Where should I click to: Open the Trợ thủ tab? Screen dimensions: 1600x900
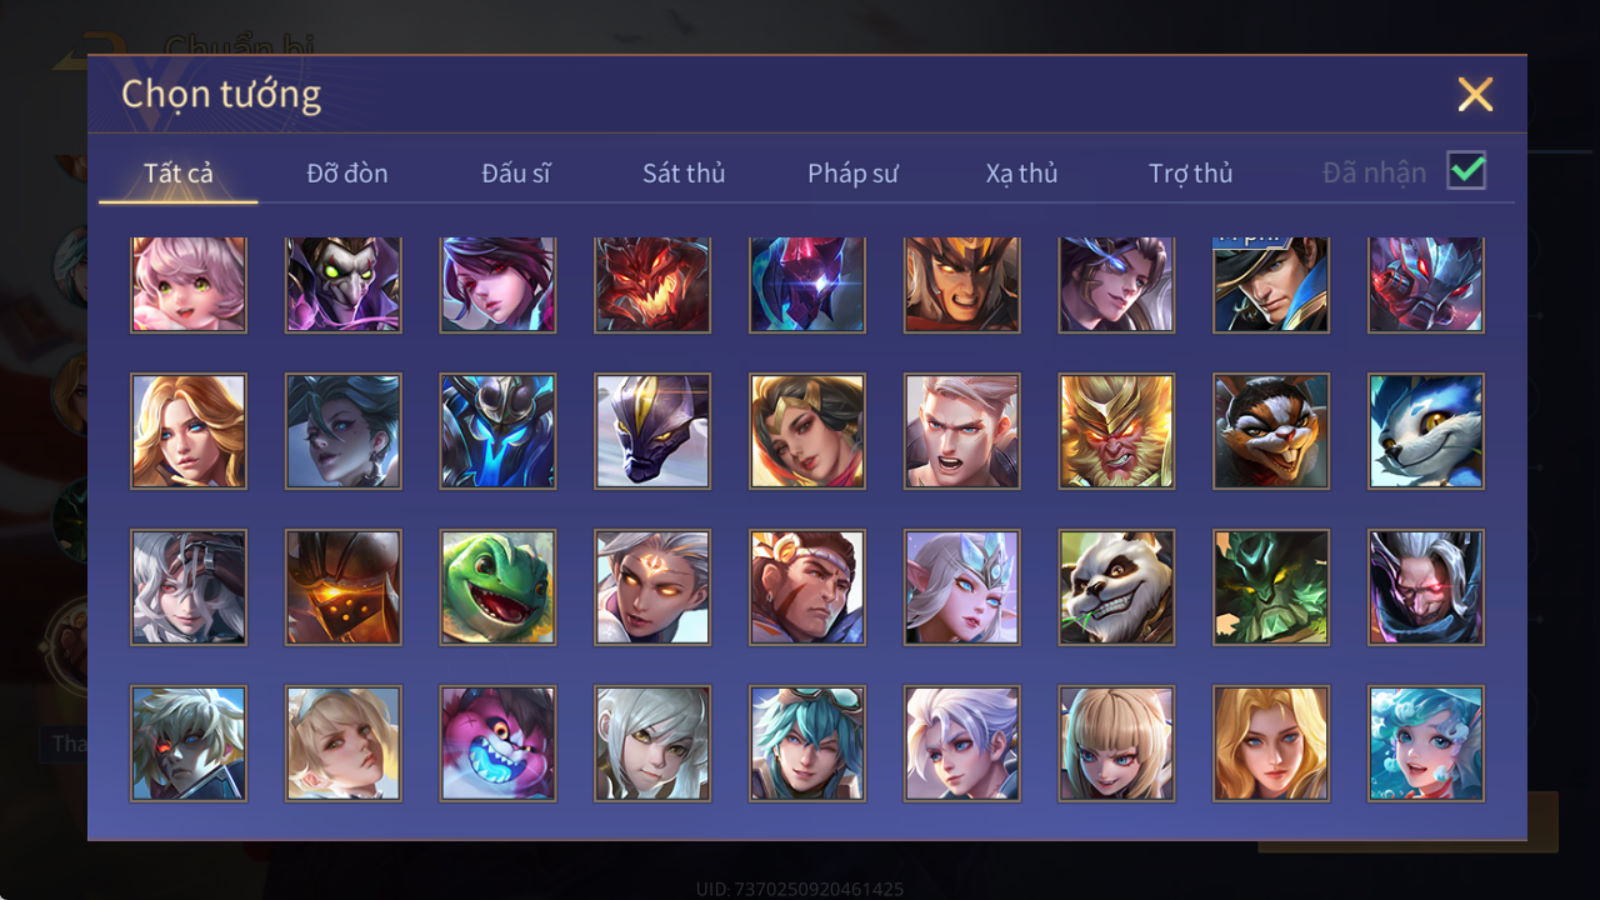tap(1190, 173)
